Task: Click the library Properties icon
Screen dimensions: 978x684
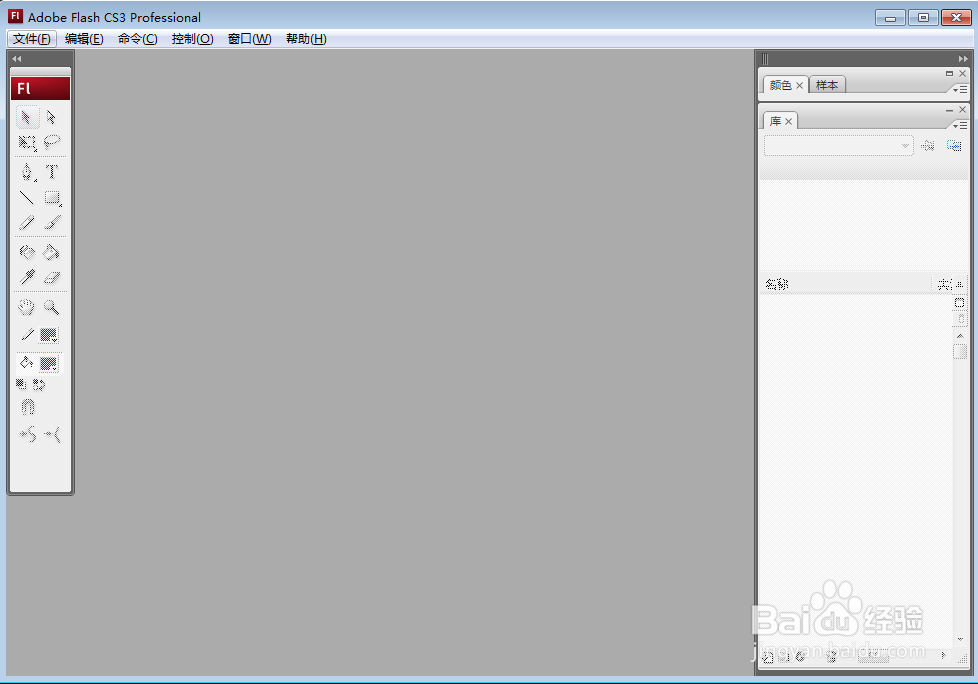Action: (x=800, y=657)
